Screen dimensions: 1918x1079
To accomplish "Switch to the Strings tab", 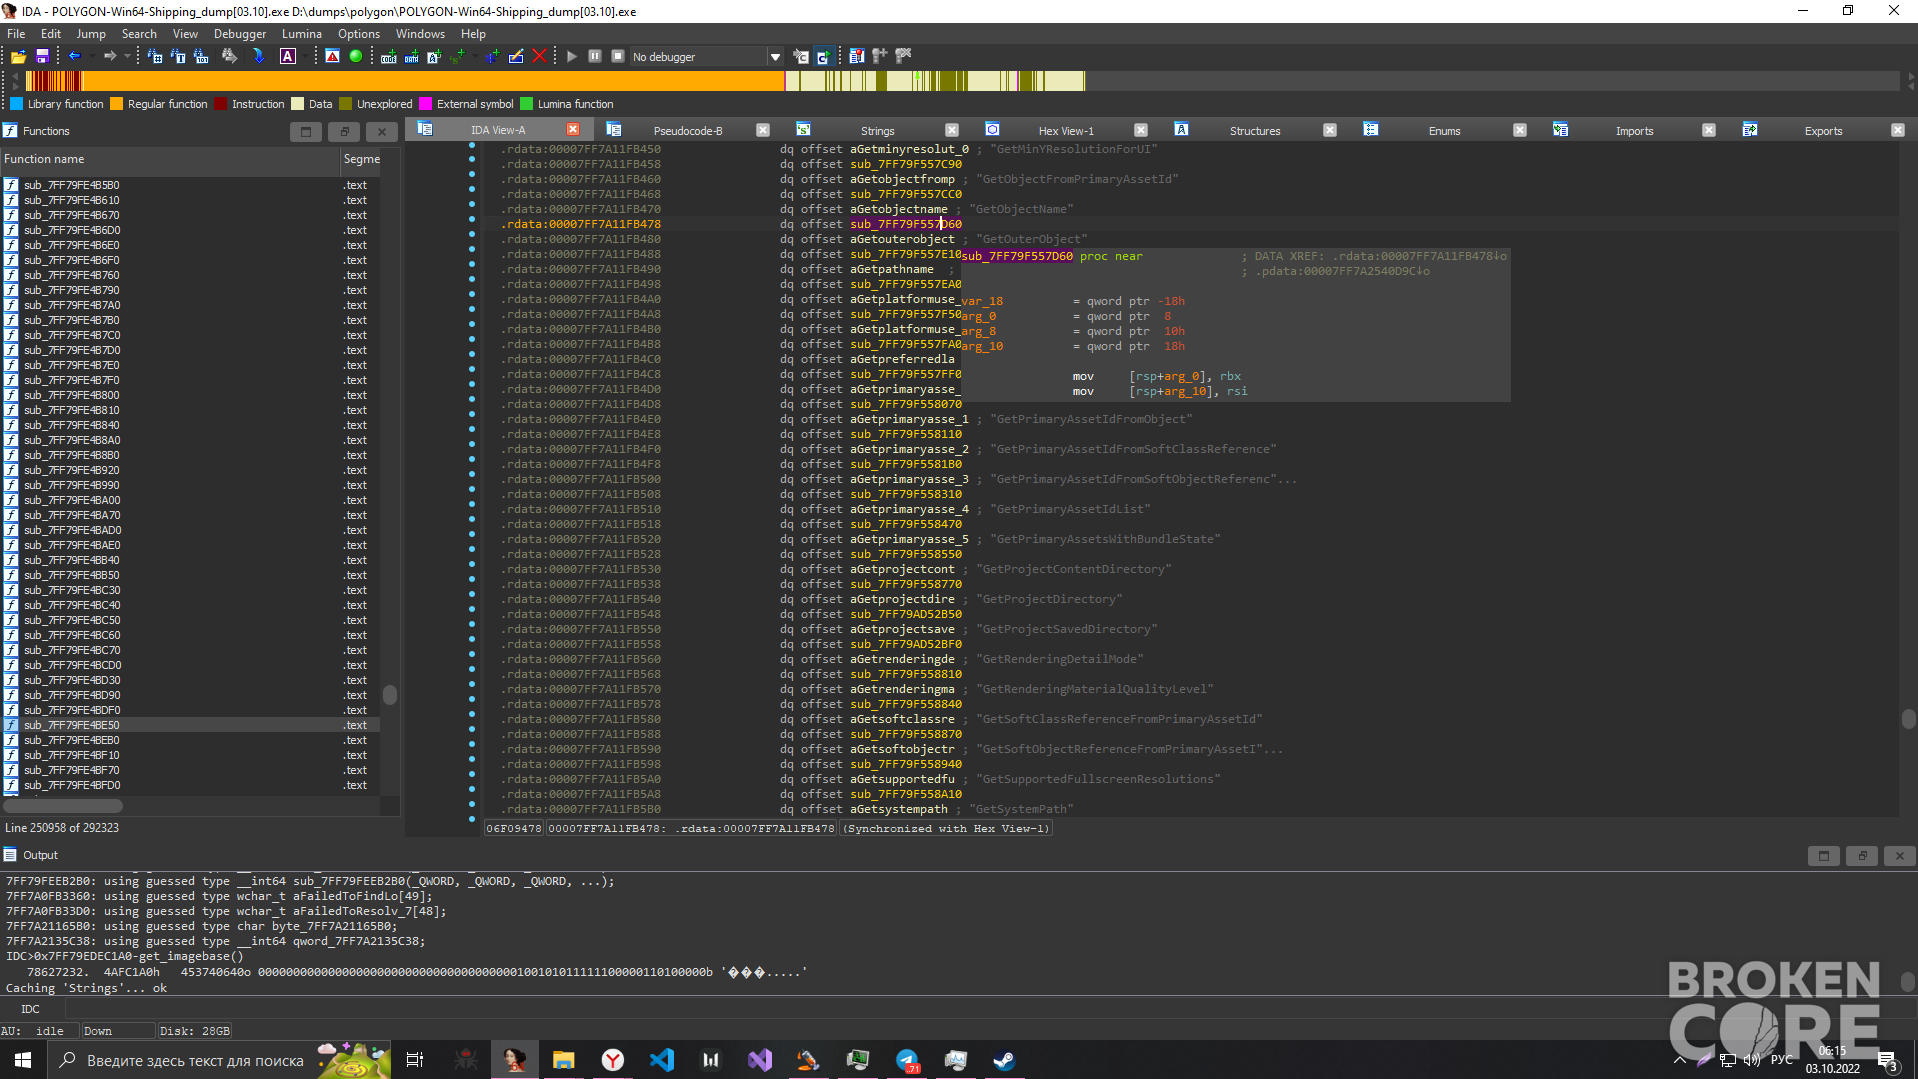I will 877,130.
